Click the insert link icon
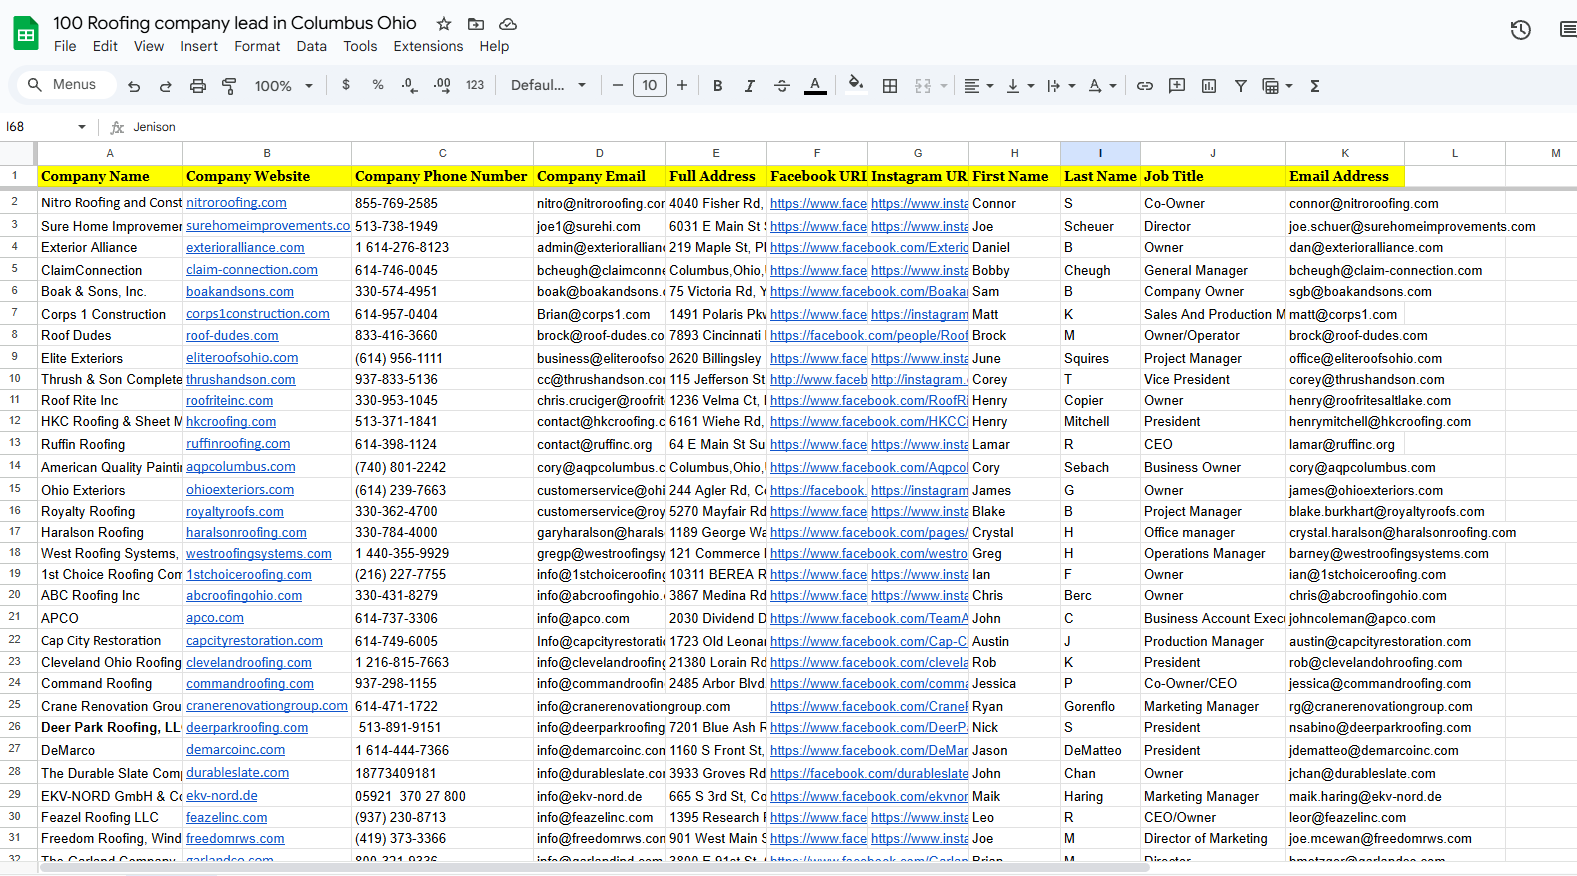This screenshot has height=876, width=1577. (x=1145, y=86)
